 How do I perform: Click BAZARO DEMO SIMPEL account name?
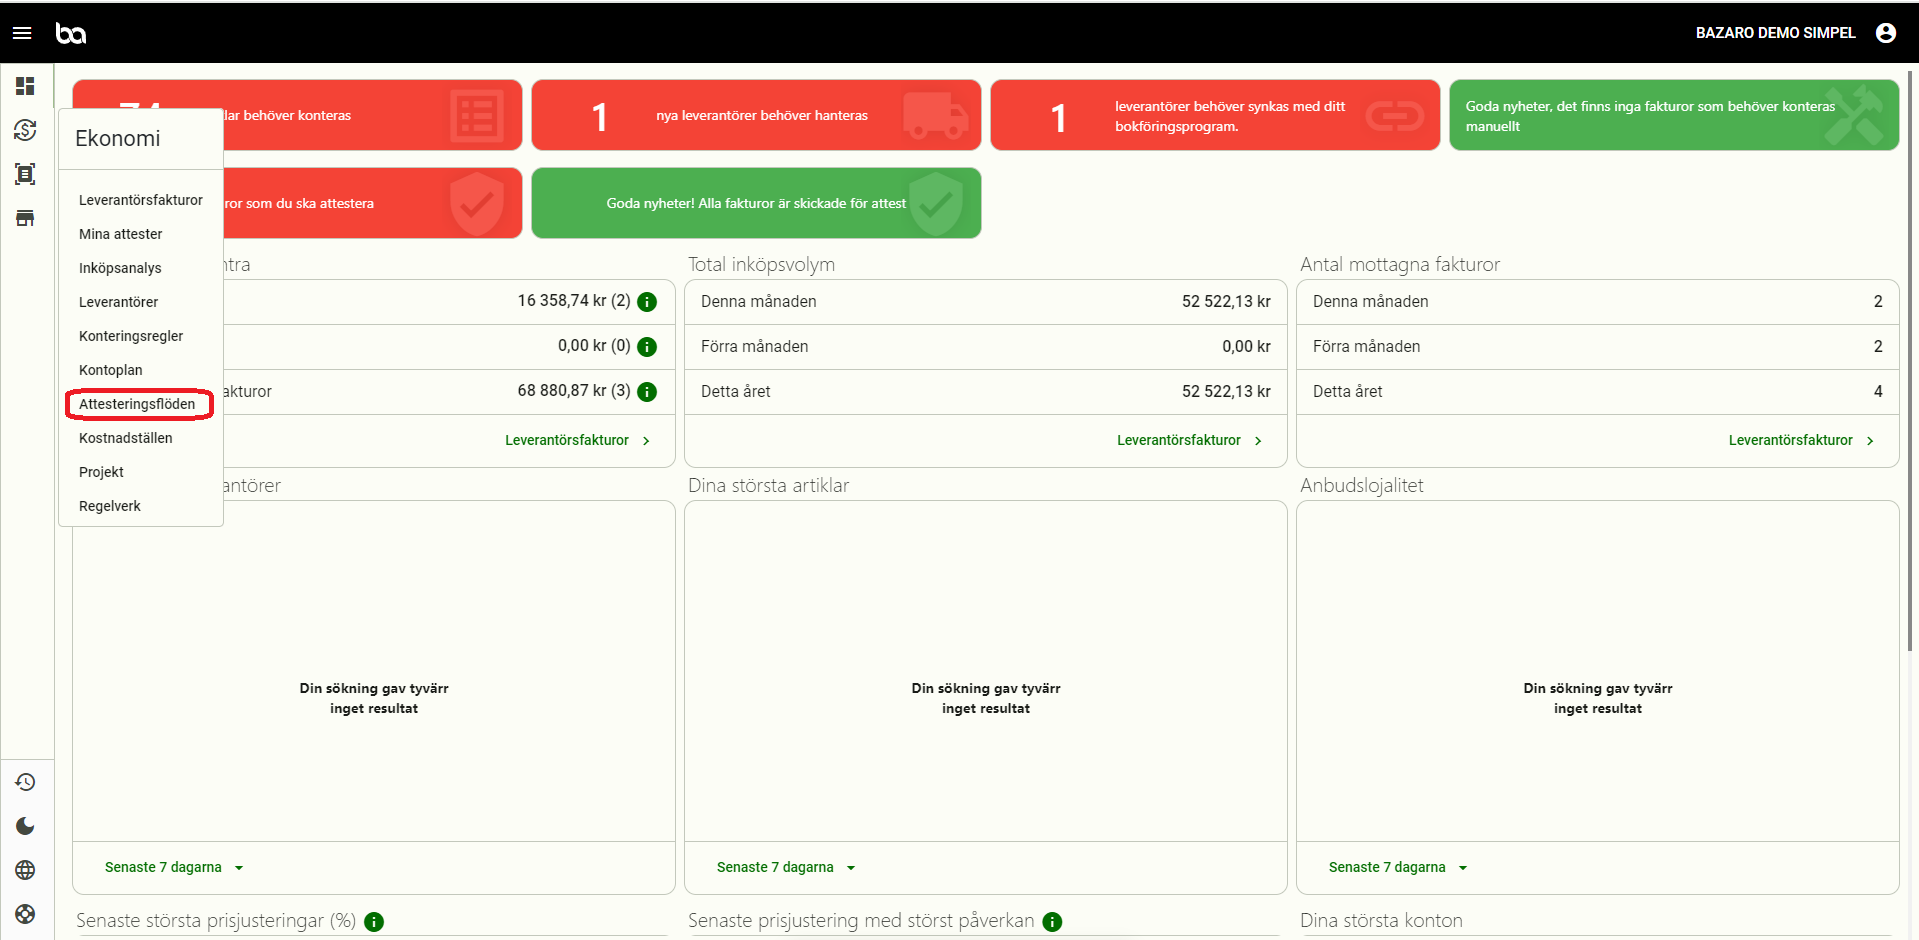coord(1775,33)
